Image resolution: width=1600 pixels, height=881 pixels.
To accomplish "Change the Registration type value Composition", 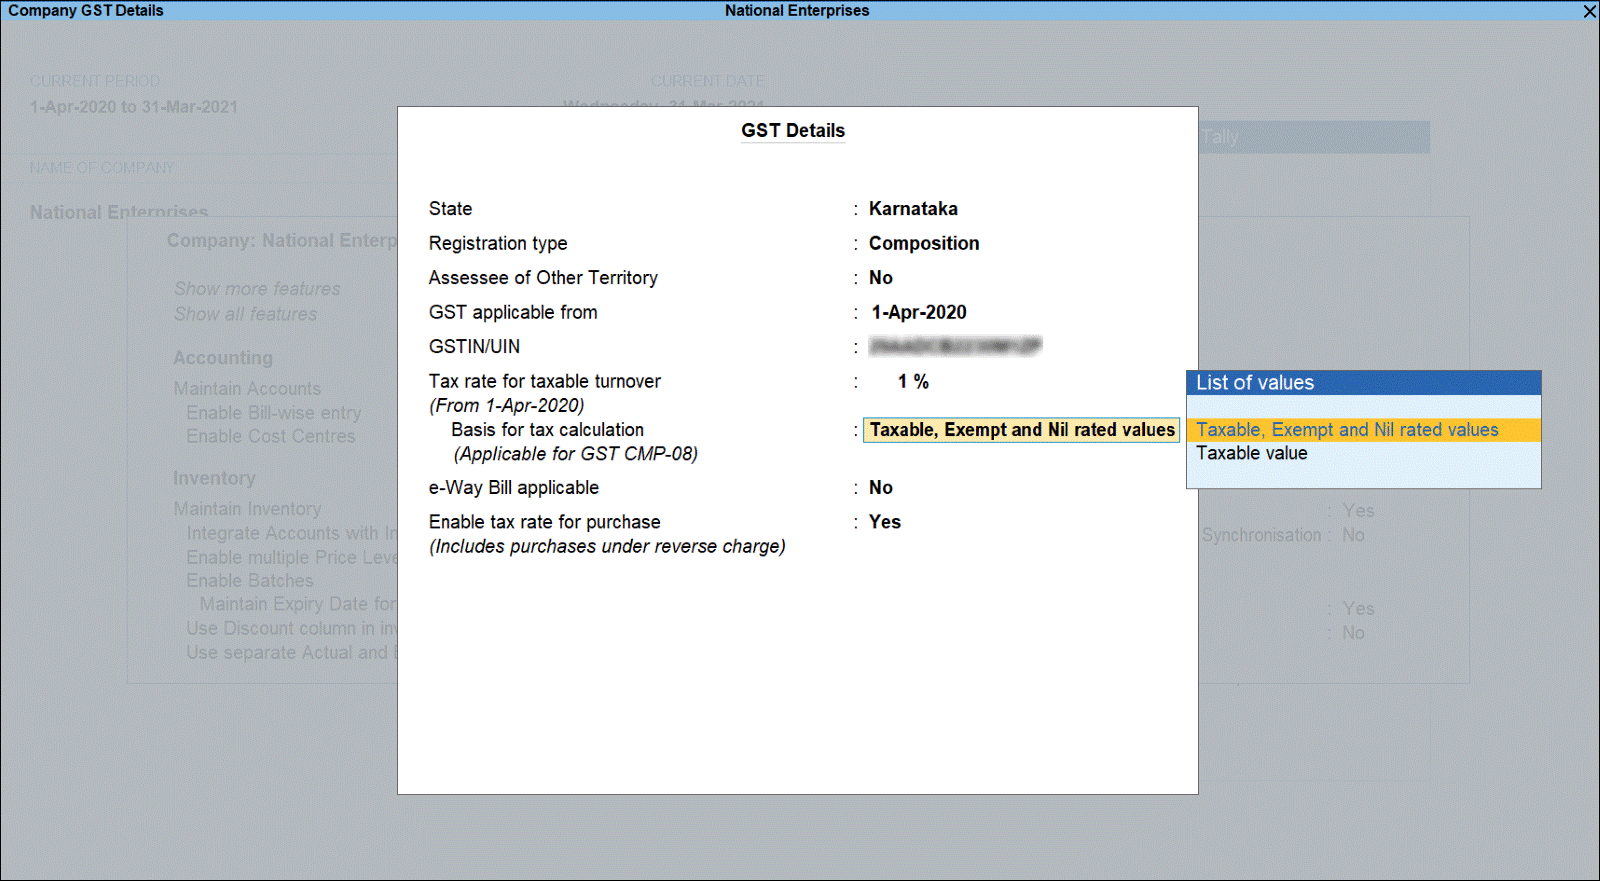I will (923, 243).
